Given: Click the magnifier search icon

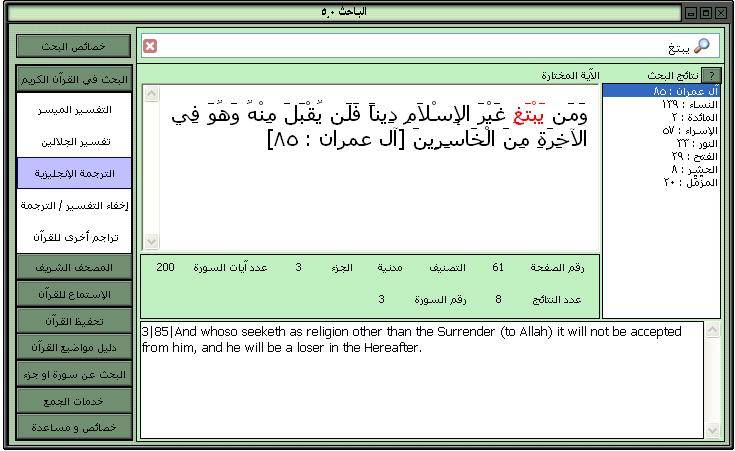Looking at the screenshot, I should (x=702, y=46).
